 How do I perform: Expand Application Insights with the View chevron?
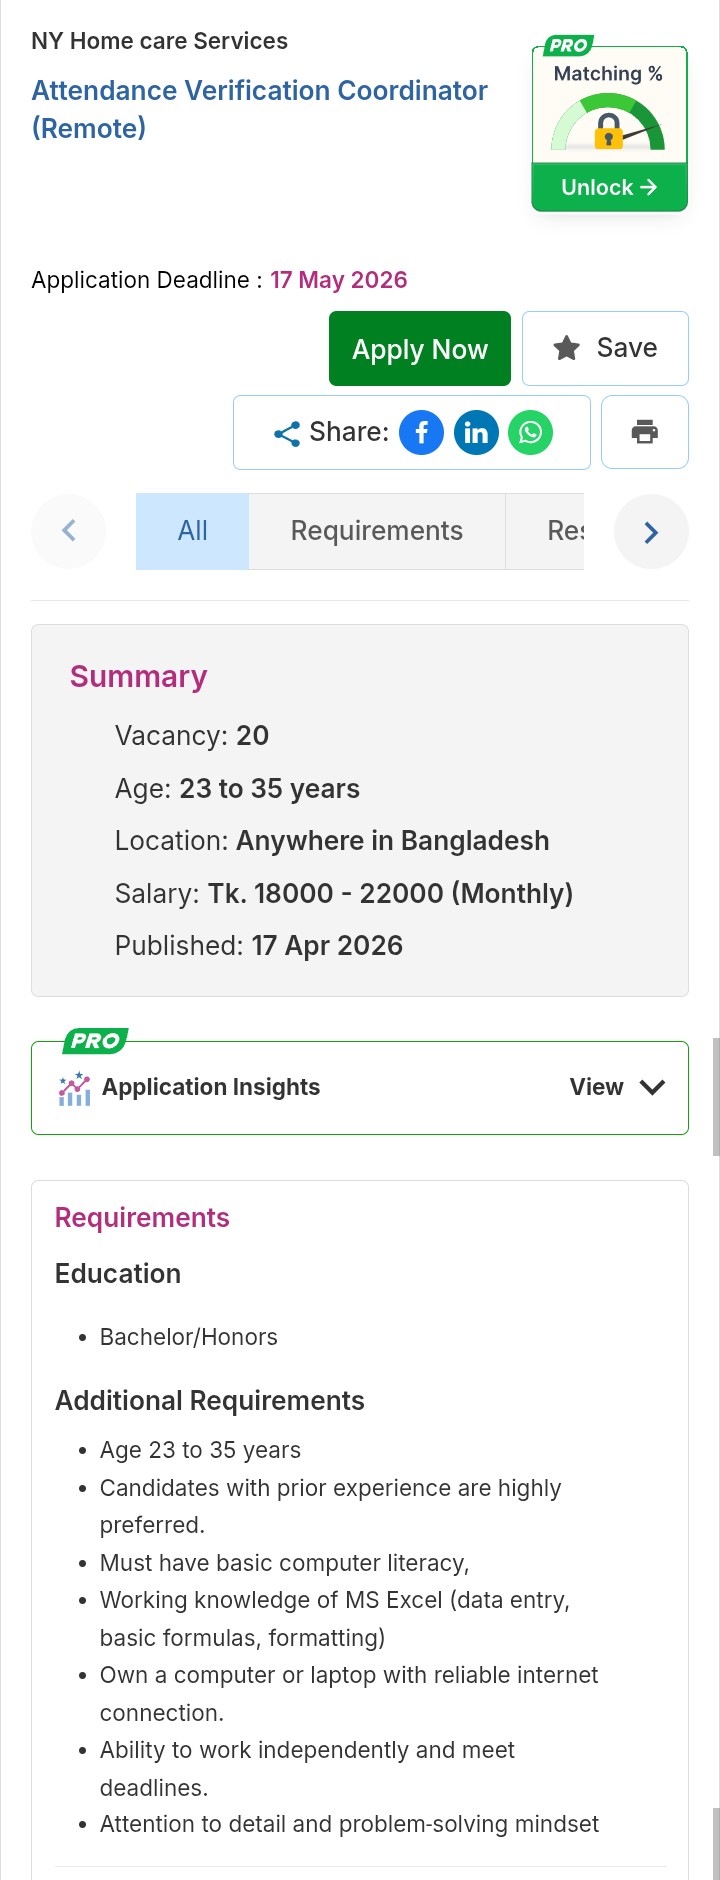[x=652, y=1087]
